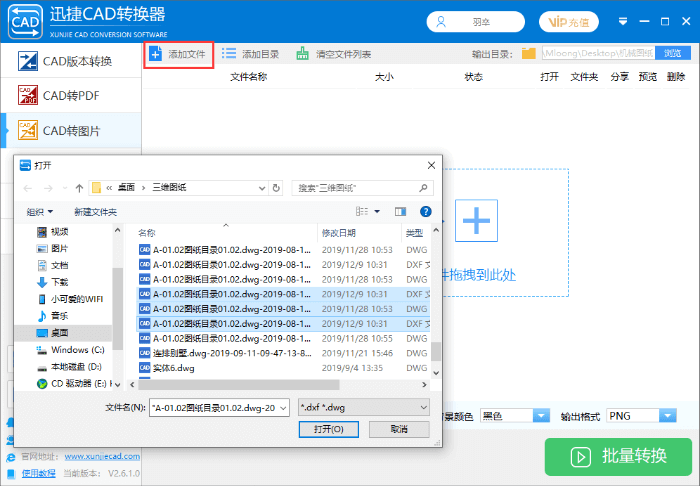Click the VIP充值 recharge button
700x486 pixels.
(568, 22)
